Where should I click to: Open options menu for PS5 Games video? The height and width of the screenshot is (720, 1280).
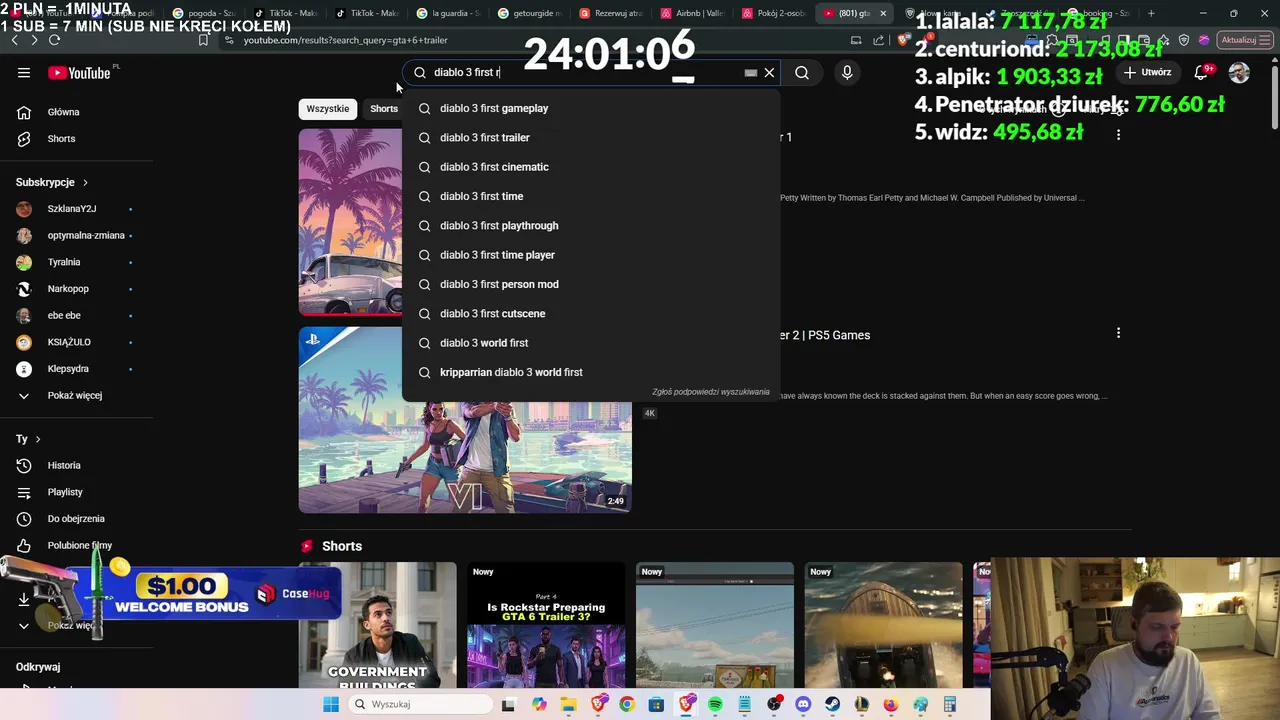point(1118,333)
